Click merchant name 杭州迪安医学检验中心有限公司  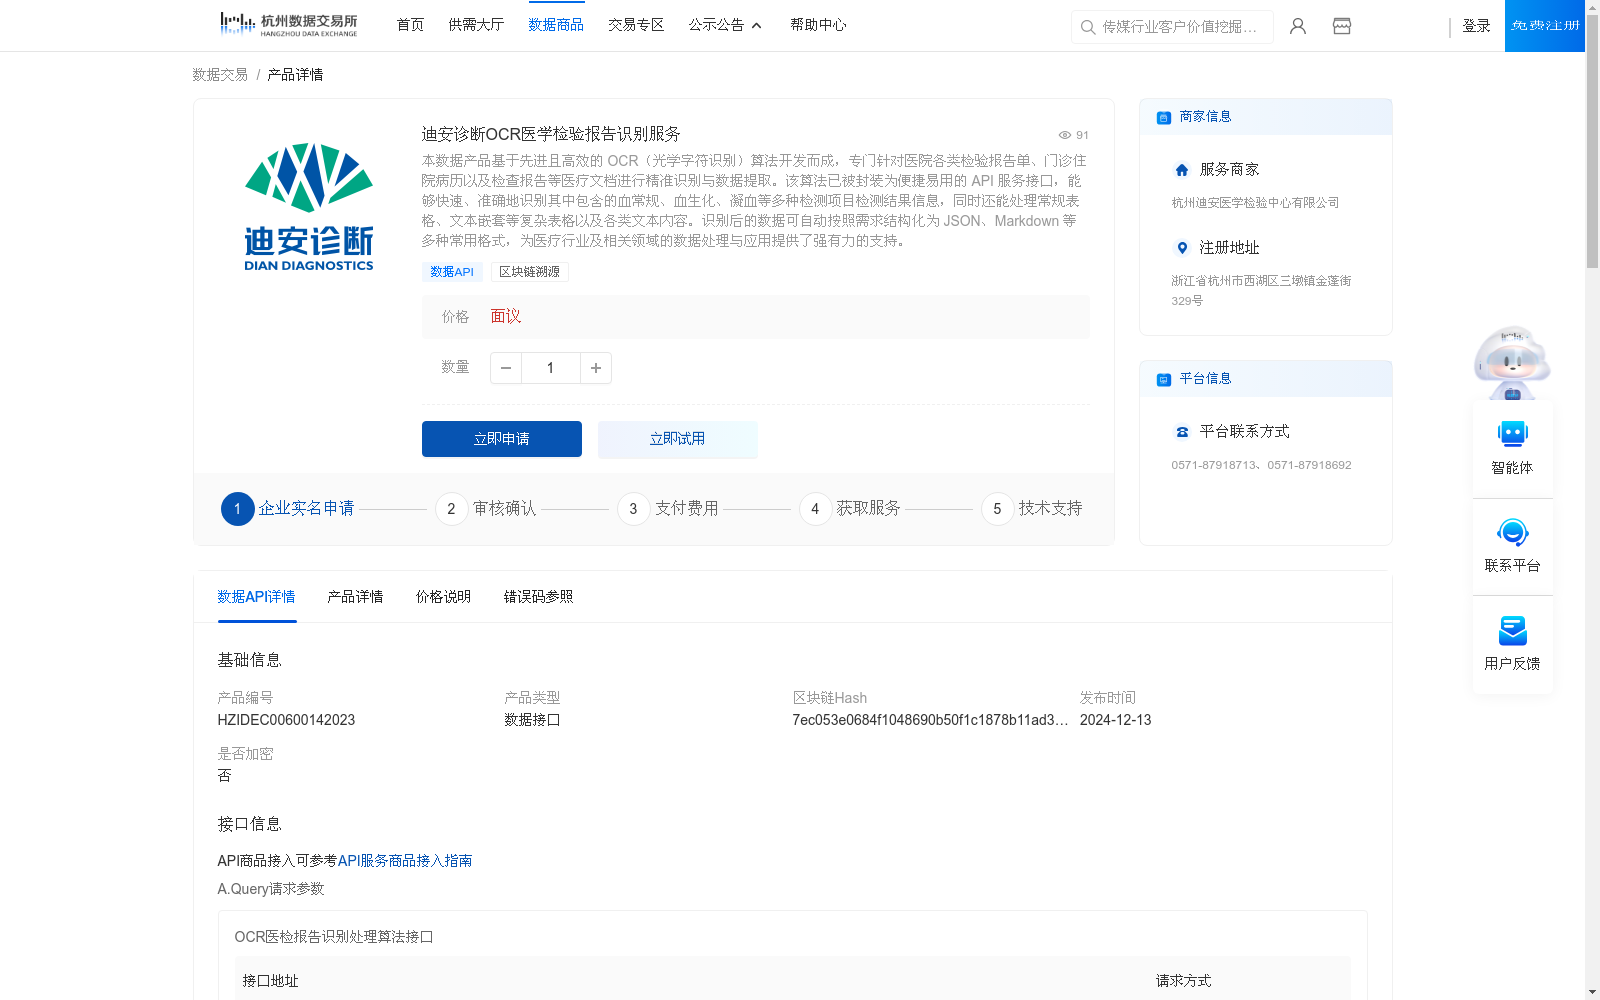click(1255, 203)
